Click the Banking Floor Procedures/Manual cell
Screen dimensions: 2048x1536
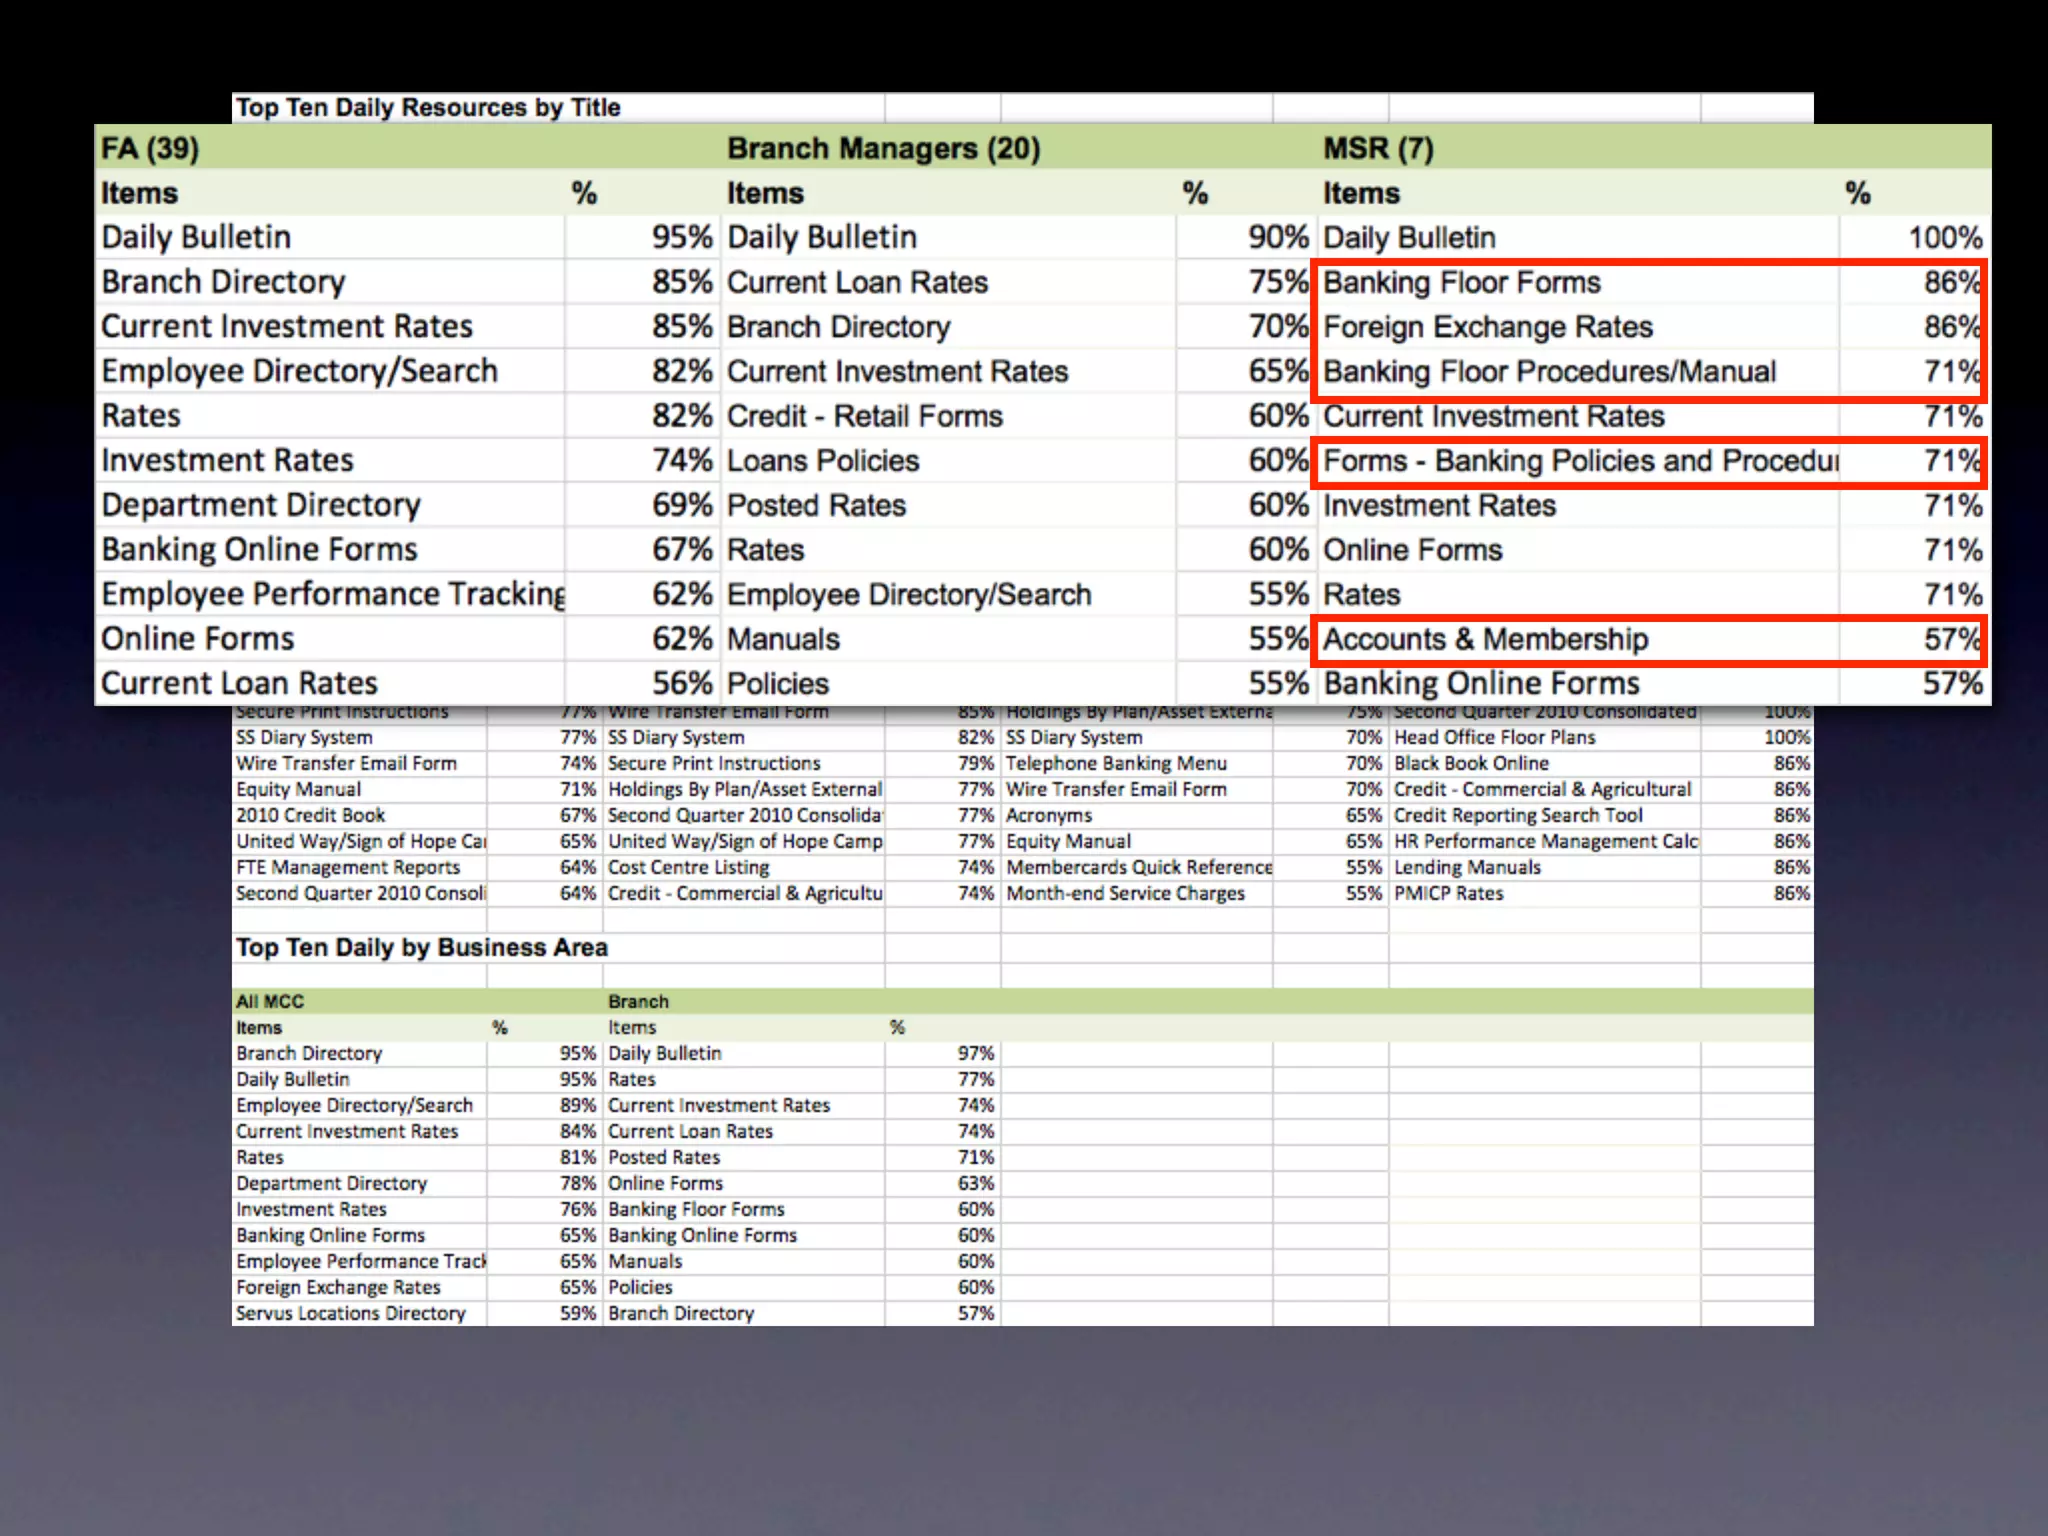coord(1549,372)
